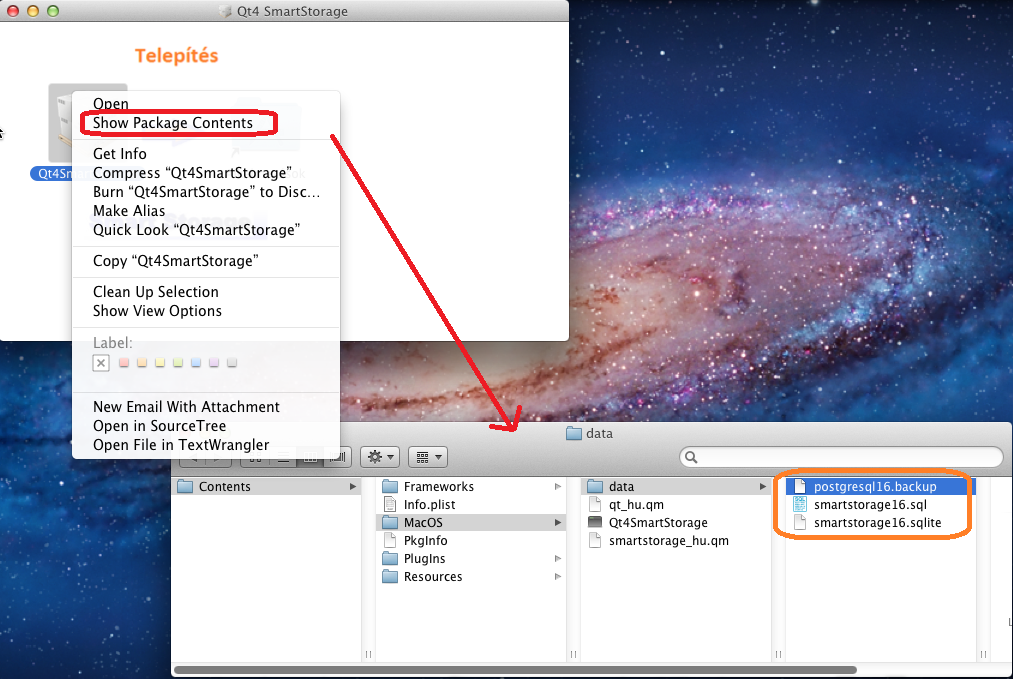Click the PkgInfo file icon
Image resolution: width=1013 pixels, height=679 pixels.
[x=390, y=541]
